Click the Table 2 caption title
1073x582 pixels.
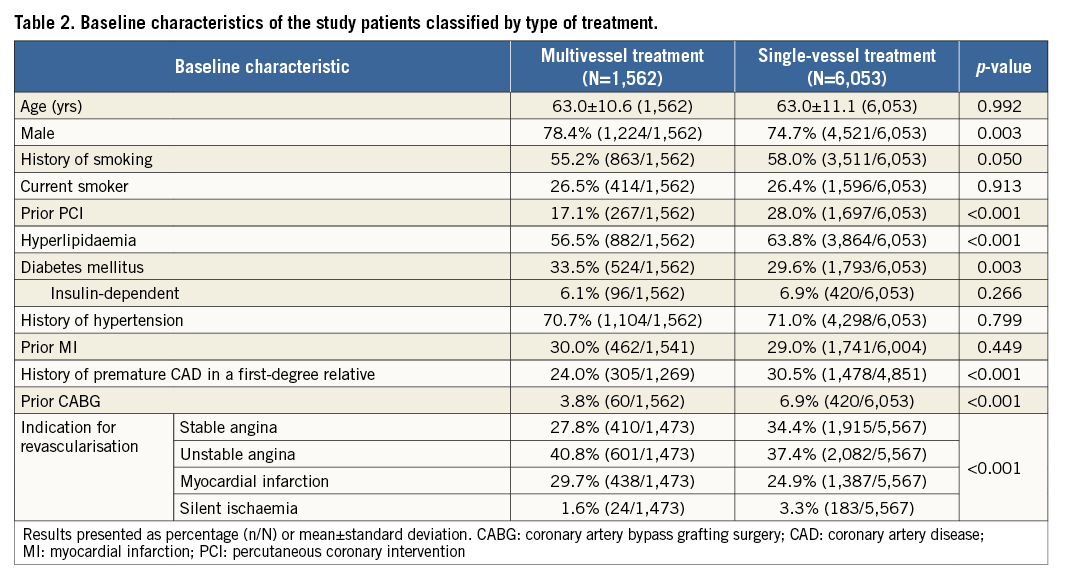click(x=336, y=22)
